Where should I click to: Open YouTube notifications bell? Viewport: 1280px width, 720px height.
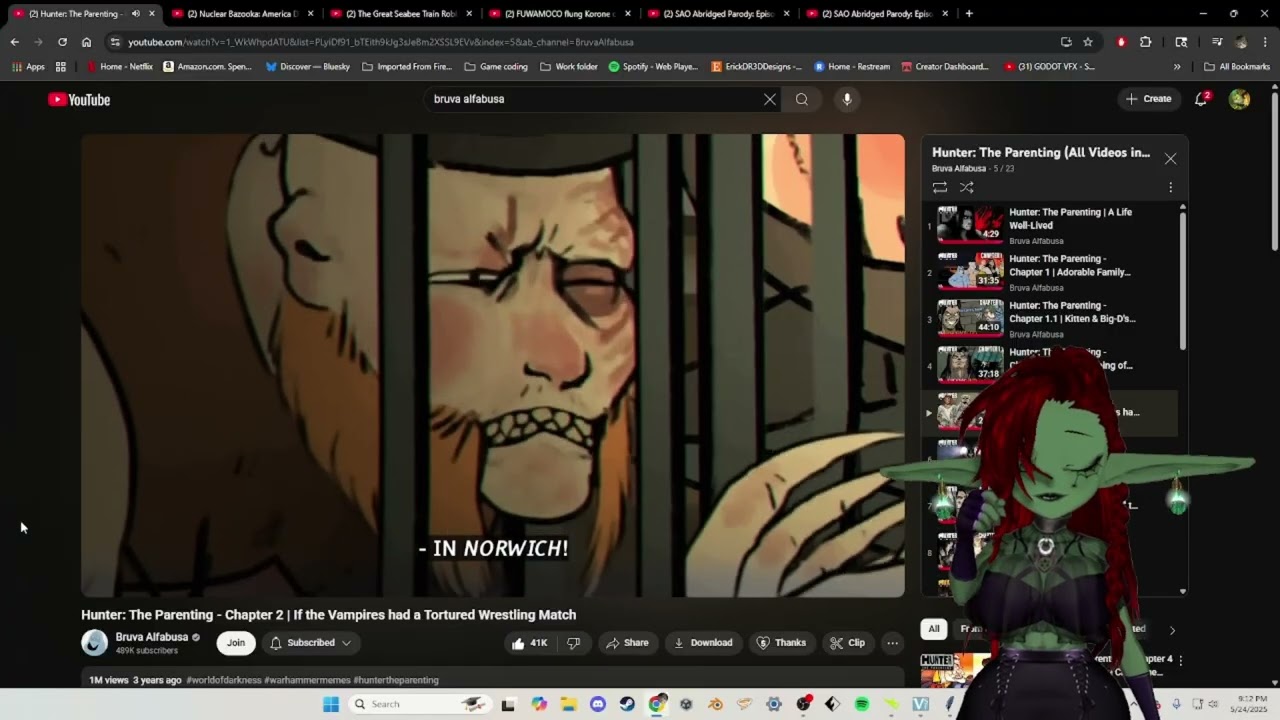1202,99
